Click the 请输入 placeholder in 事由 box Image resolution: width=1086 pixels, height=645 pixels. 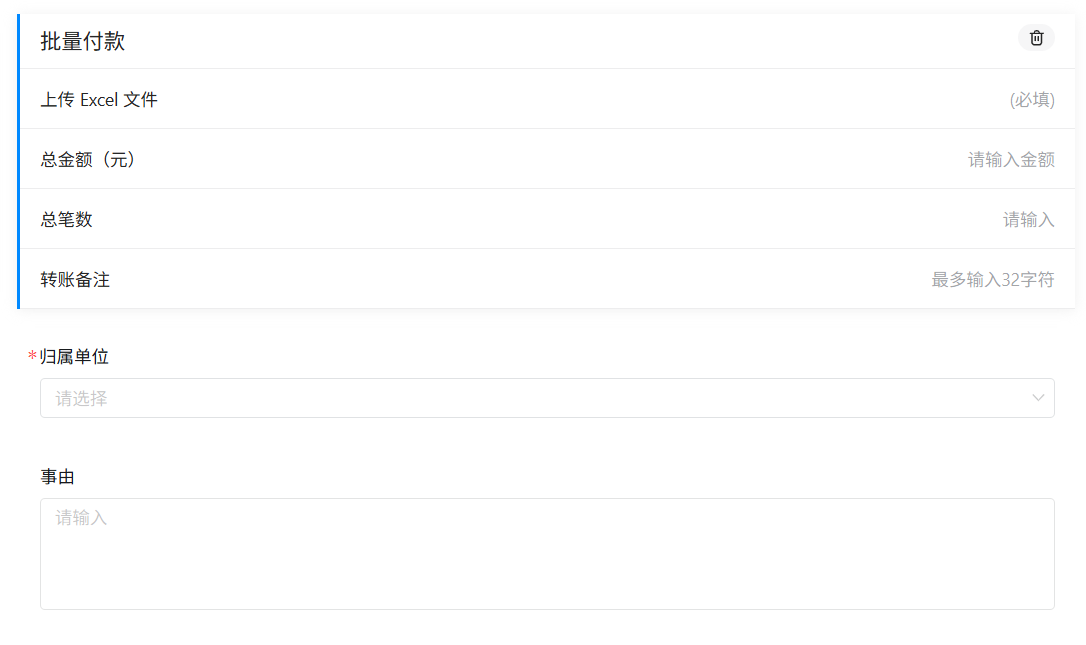81,518
